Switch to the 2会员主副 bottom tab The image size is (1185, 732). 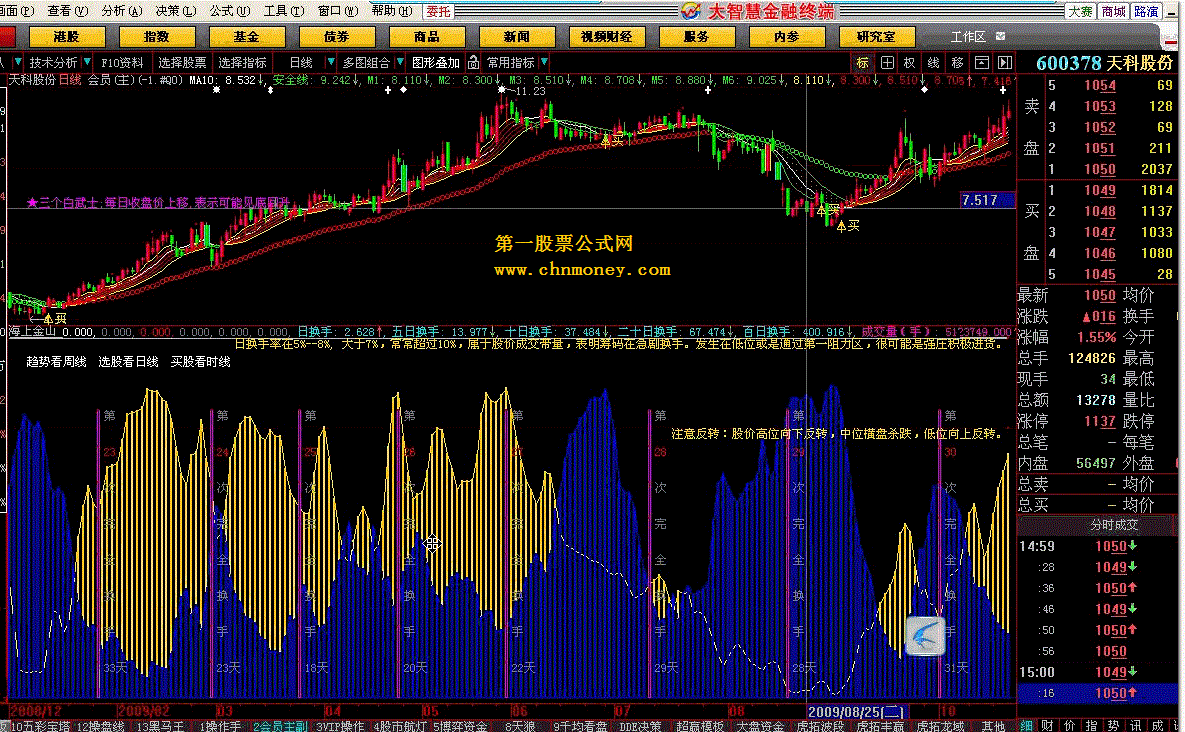pyautogui.click(x=280, y=726)
